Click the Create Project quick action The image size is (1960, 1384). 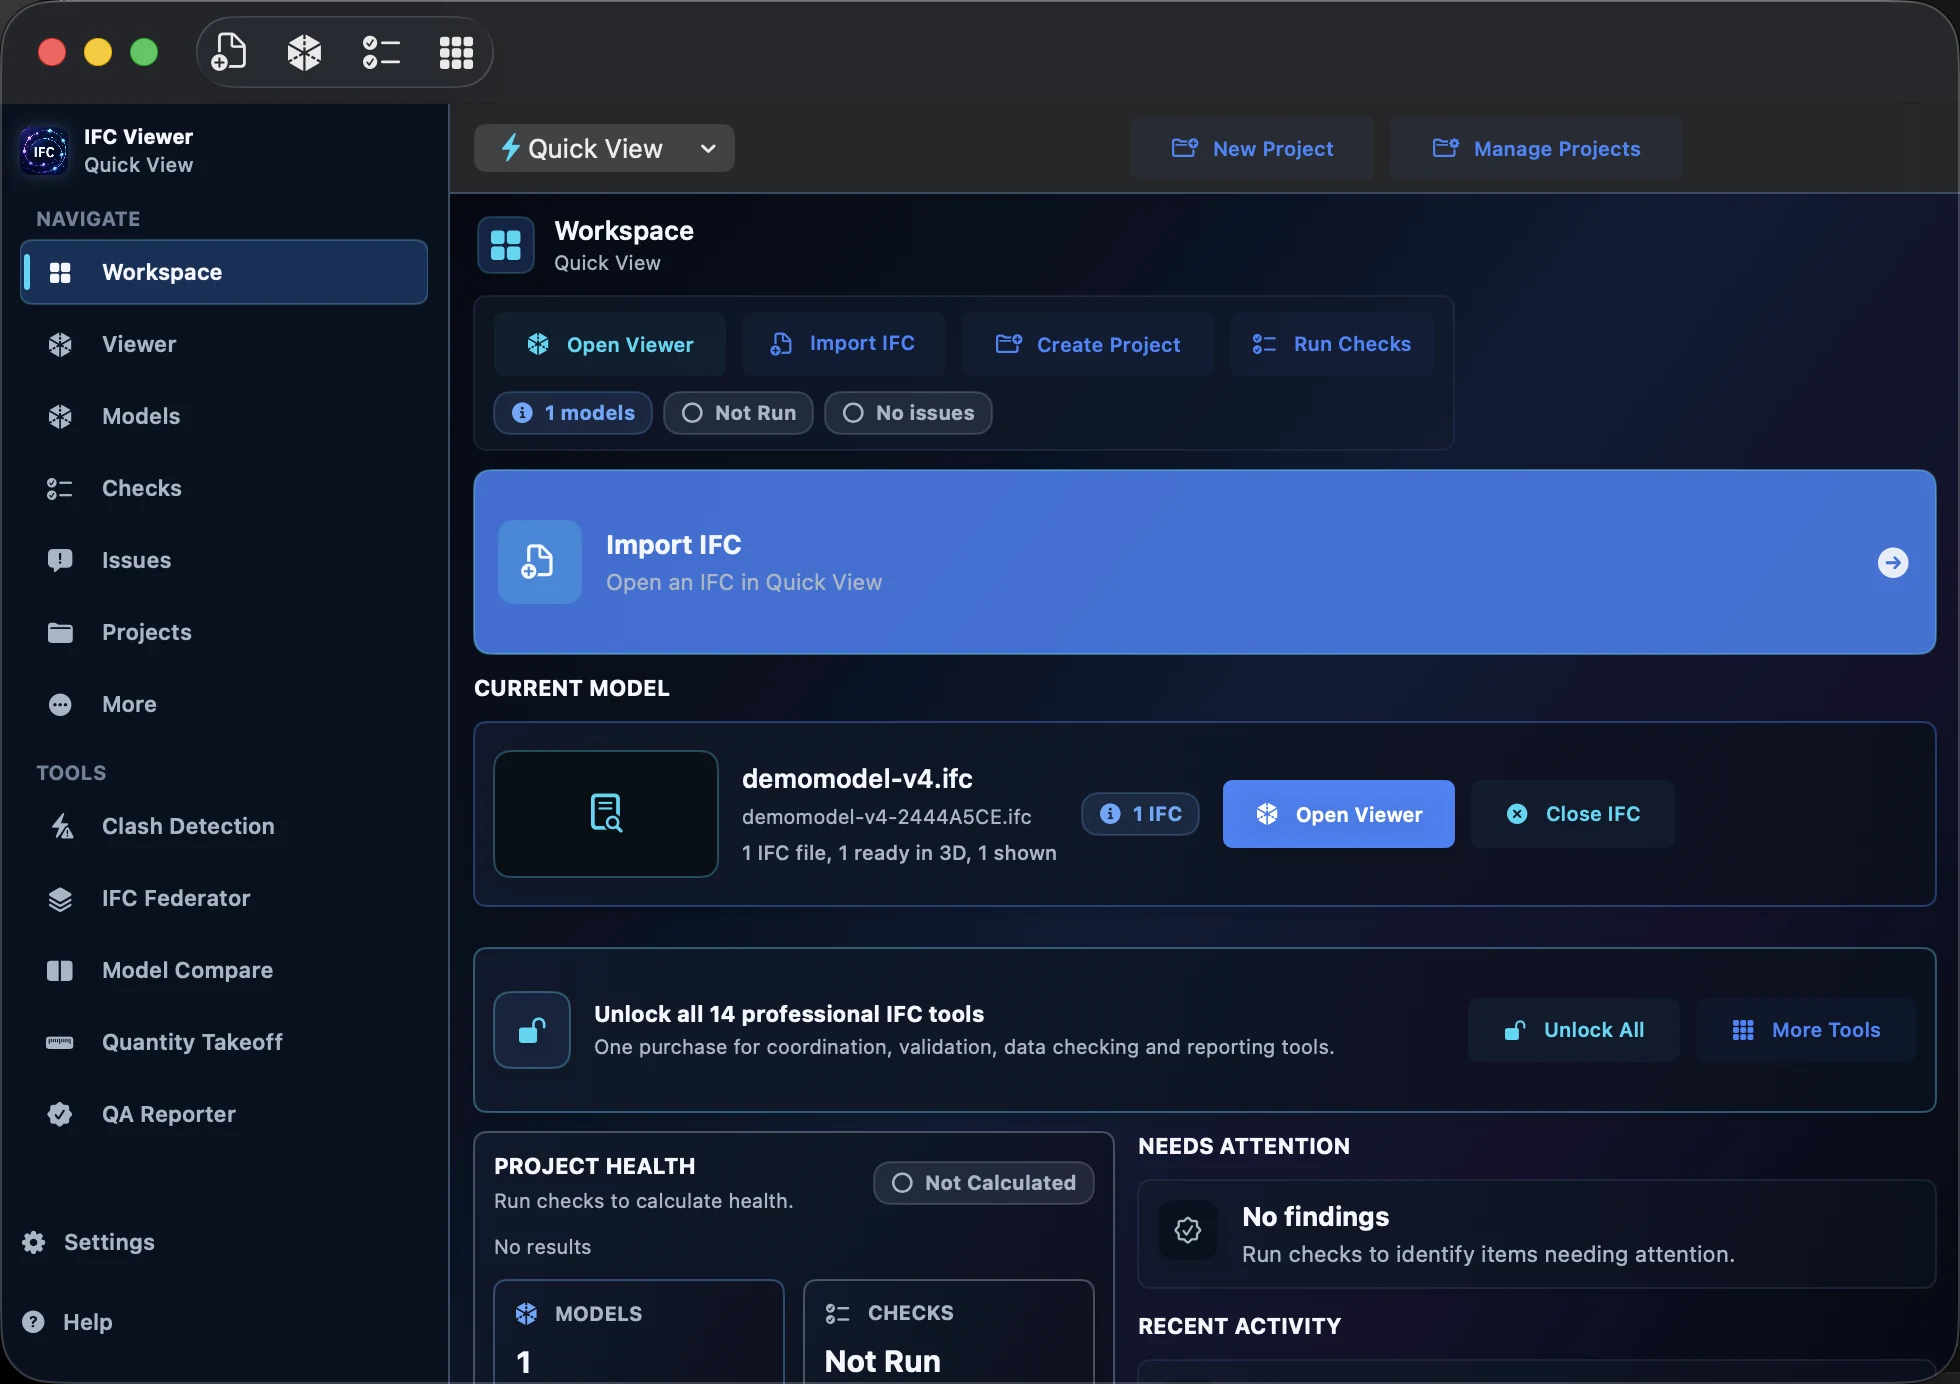pyautogui.click(x=1088, y=344)
